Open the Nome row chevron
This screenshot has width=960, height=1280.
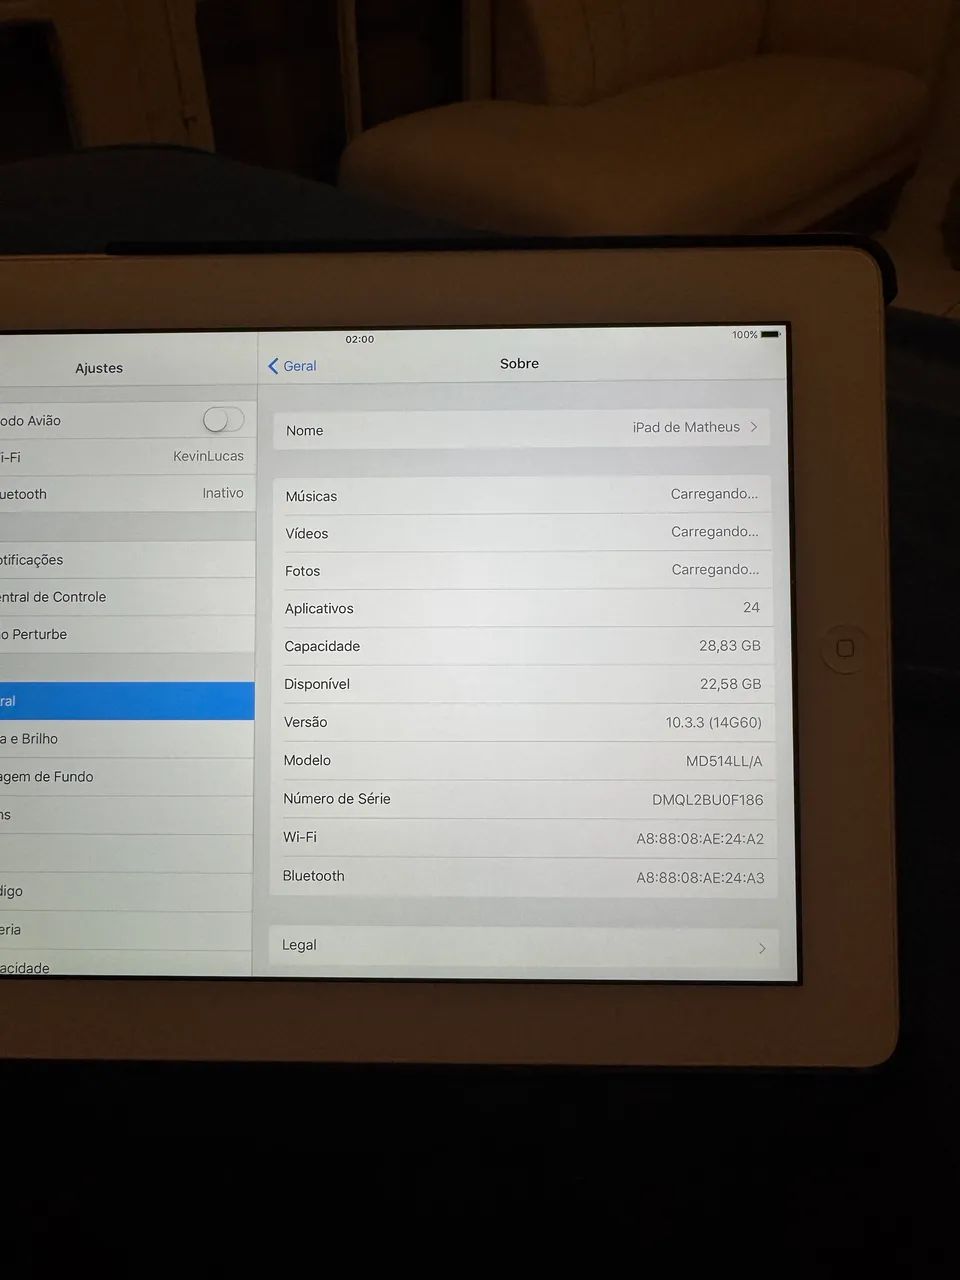pyautogui.click(x=754, y=427)
